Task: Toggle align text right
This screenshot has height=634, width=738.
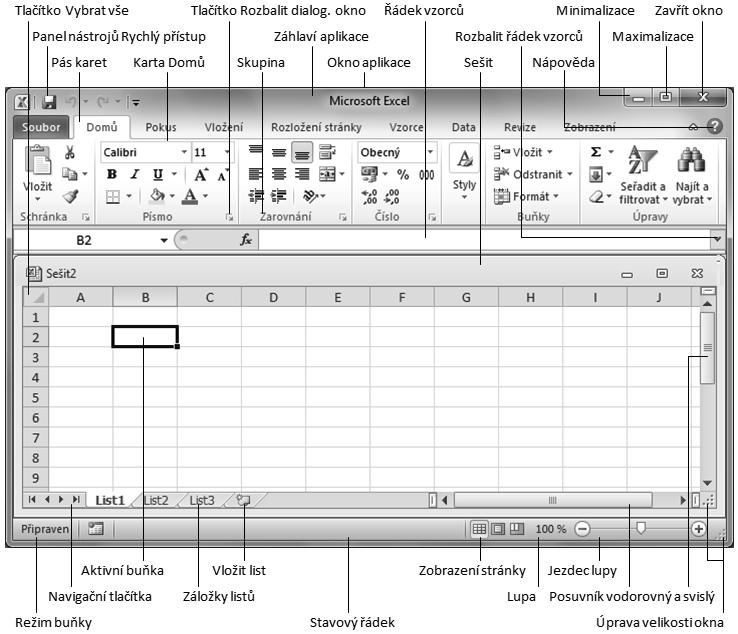Action: (x=302, y=174)
